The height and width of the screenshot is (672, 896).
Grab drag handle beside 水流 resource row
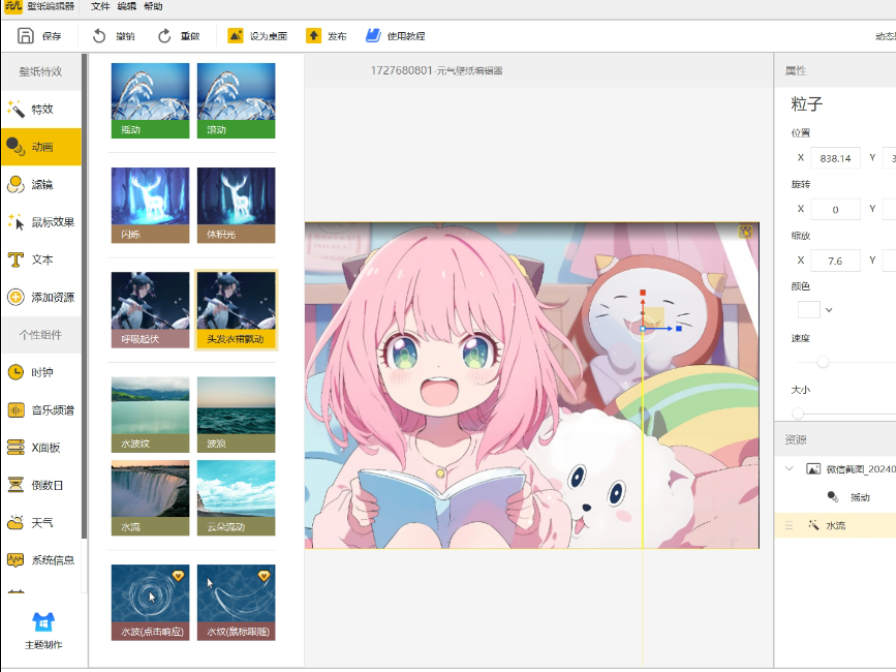click(789, 525)
